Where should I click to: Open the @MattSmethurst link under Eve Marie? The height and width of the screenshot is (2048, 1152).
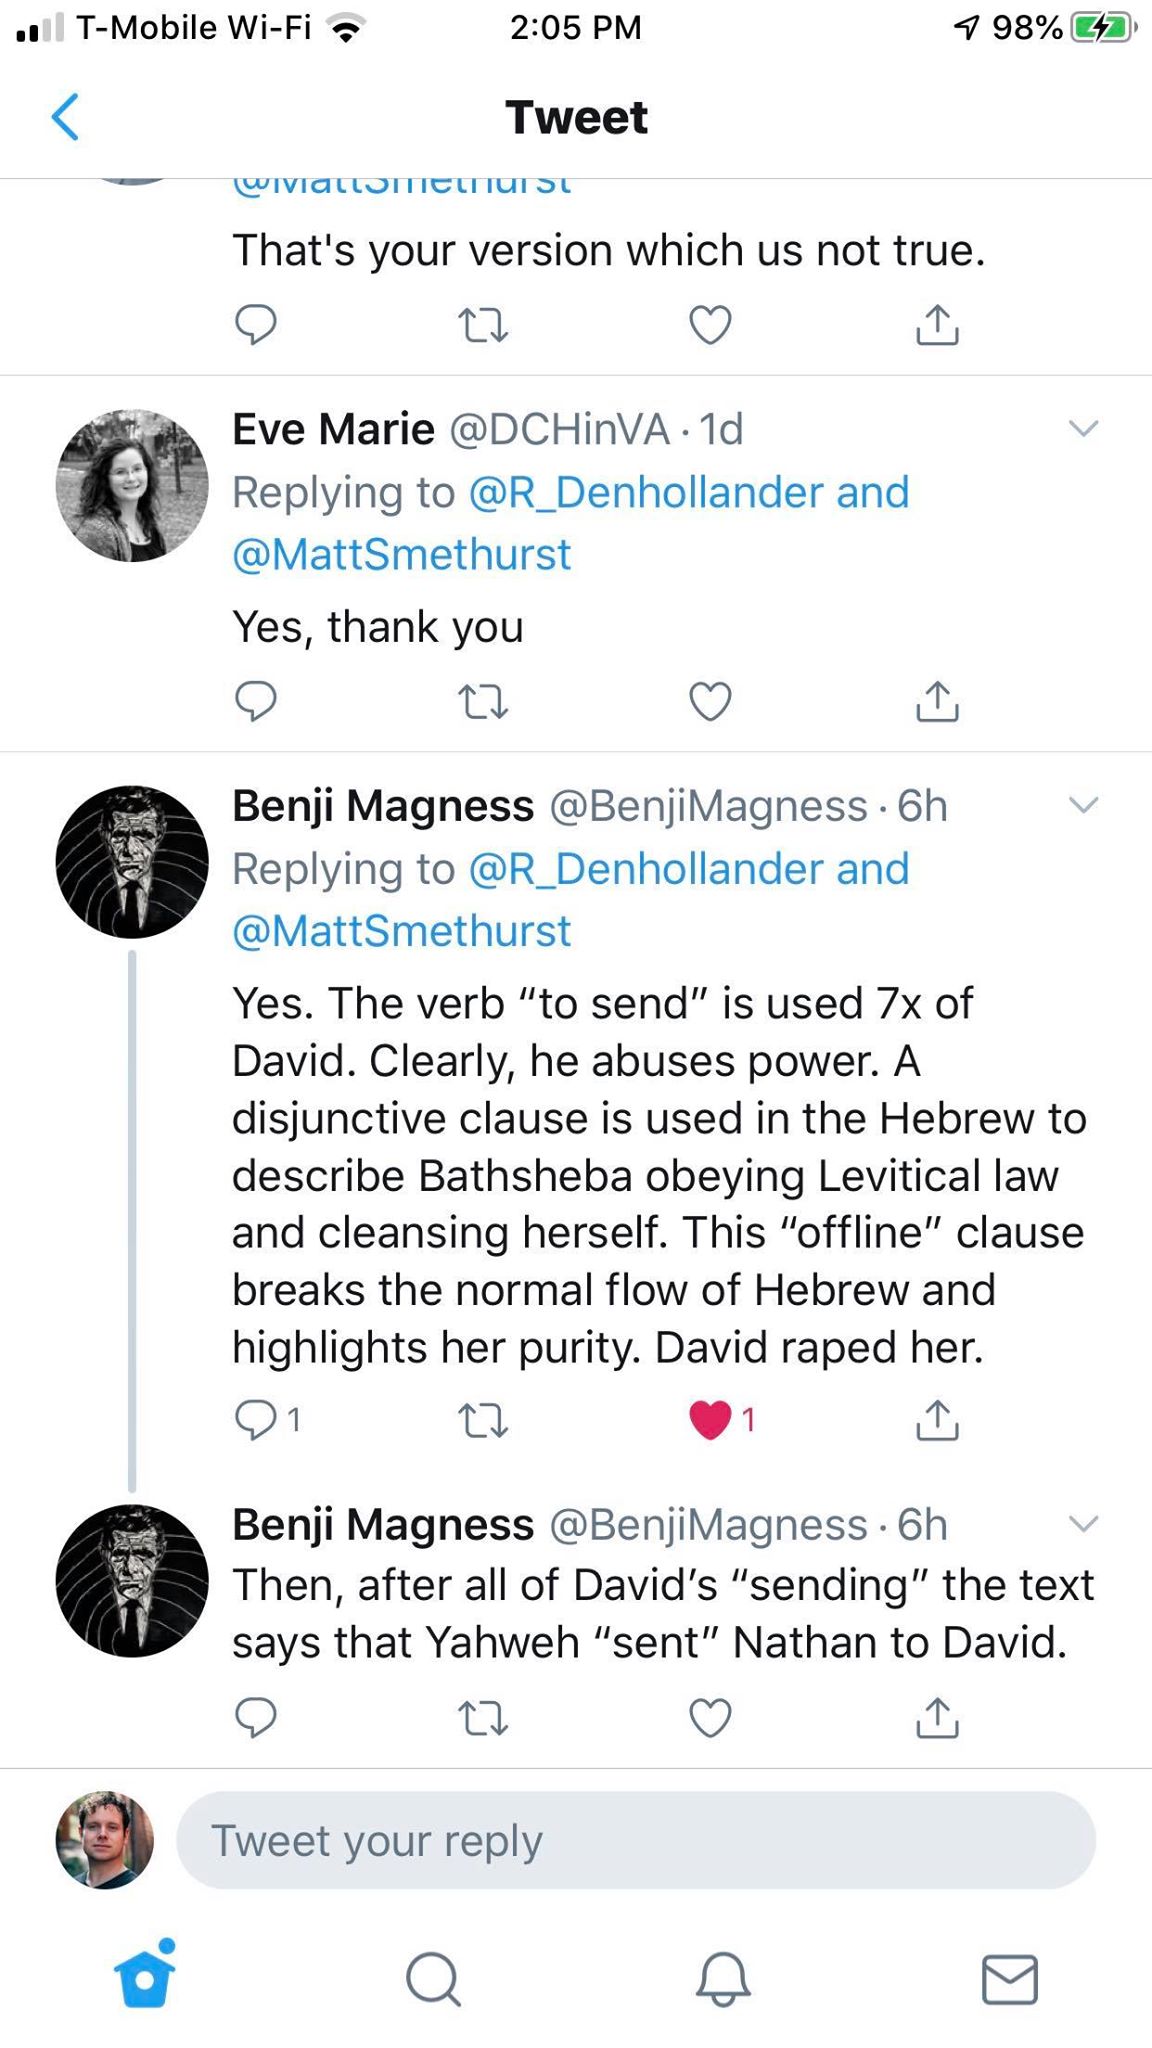[x=401, y=554]
